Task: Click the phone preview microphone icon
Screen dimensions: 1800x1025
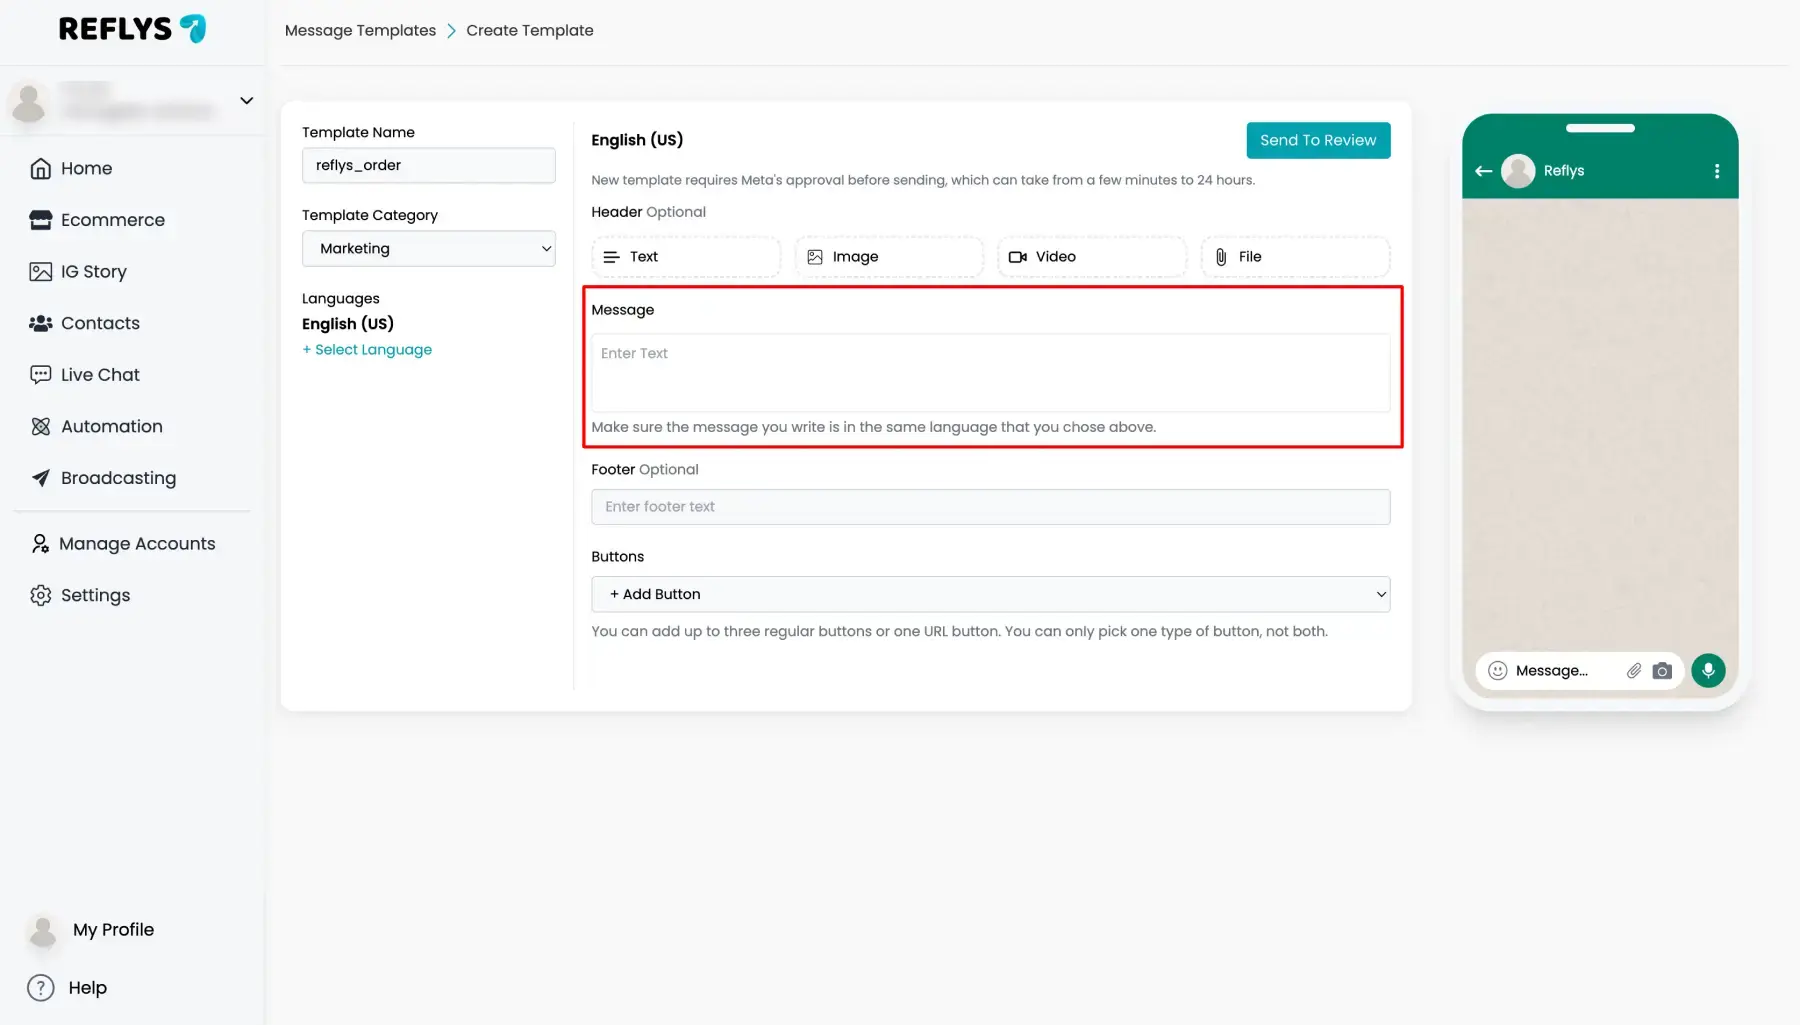Action: pyautogui.click(x=1708, y=671)
